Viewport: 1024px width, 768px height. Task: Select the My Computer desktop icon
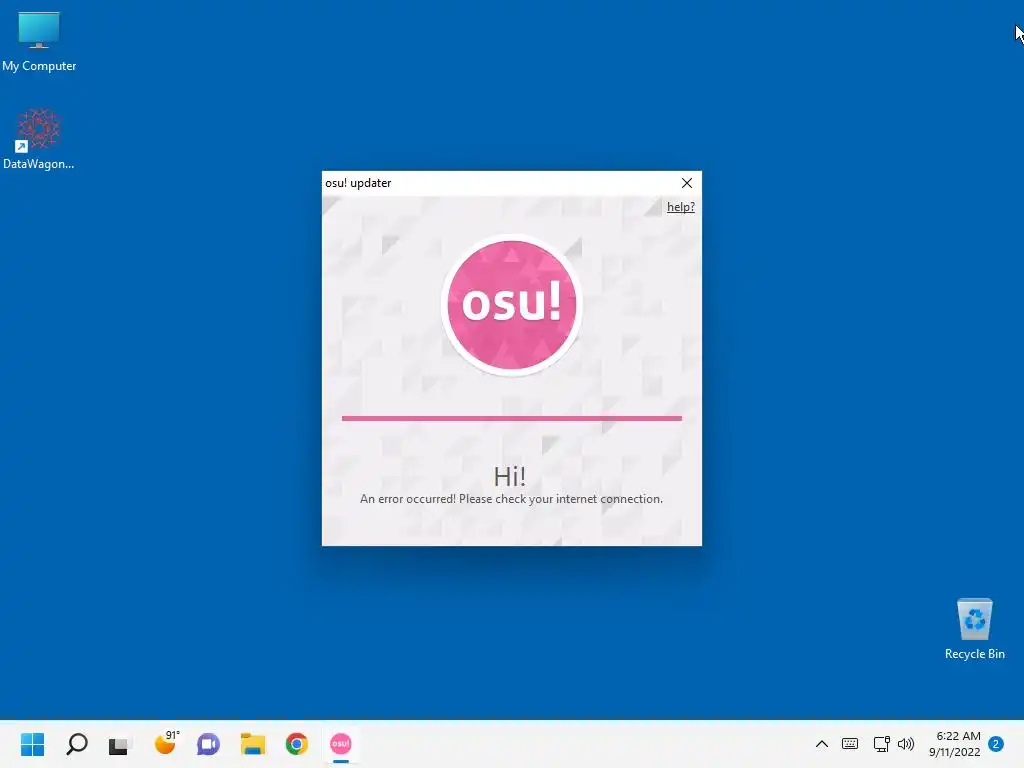coord(39,42)
